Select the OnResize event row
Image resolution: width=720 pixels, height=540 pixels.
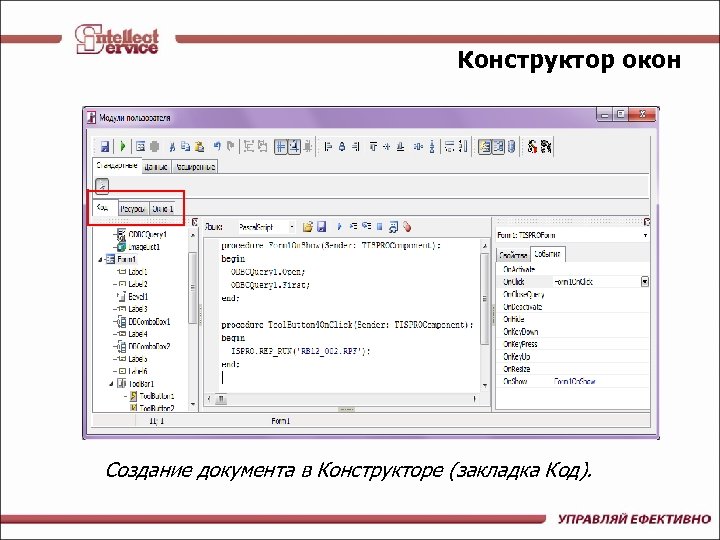click(573, 369)
